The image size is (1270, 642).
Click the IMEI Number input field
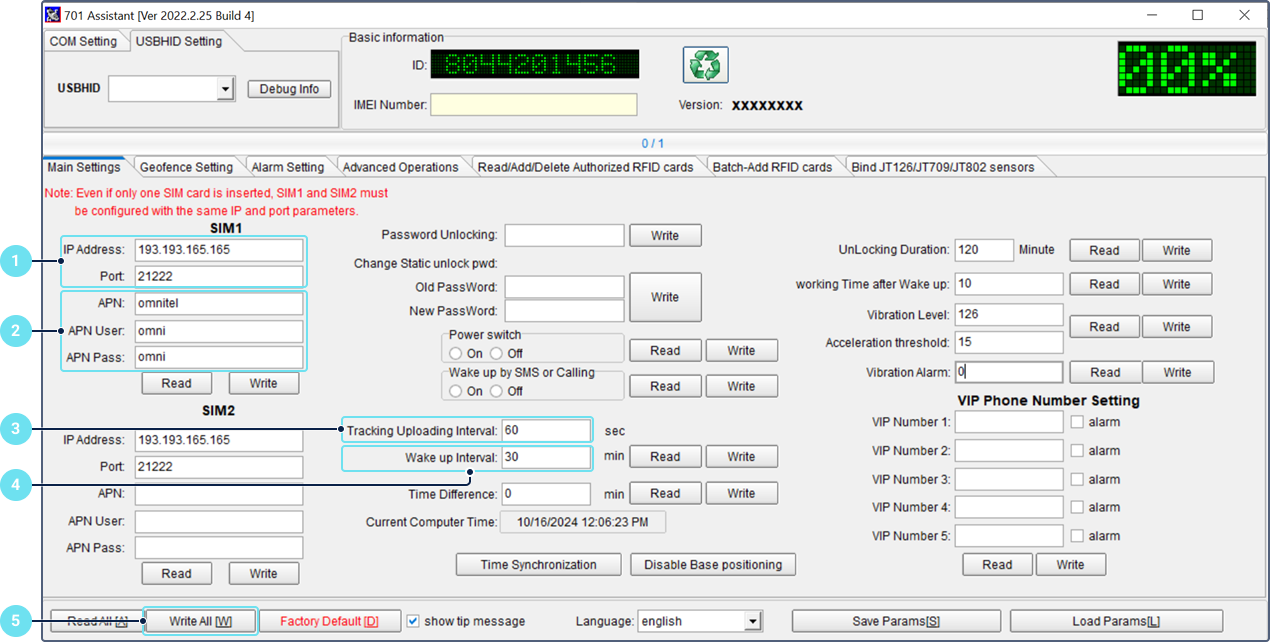pos(533,105)
